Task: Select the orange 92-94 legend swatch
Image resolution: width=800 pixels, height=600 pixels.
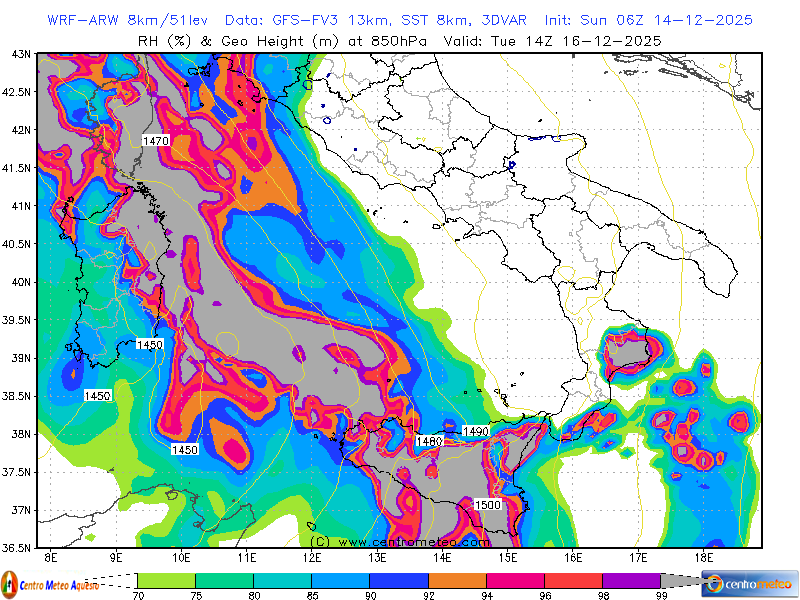Action: 457,580
